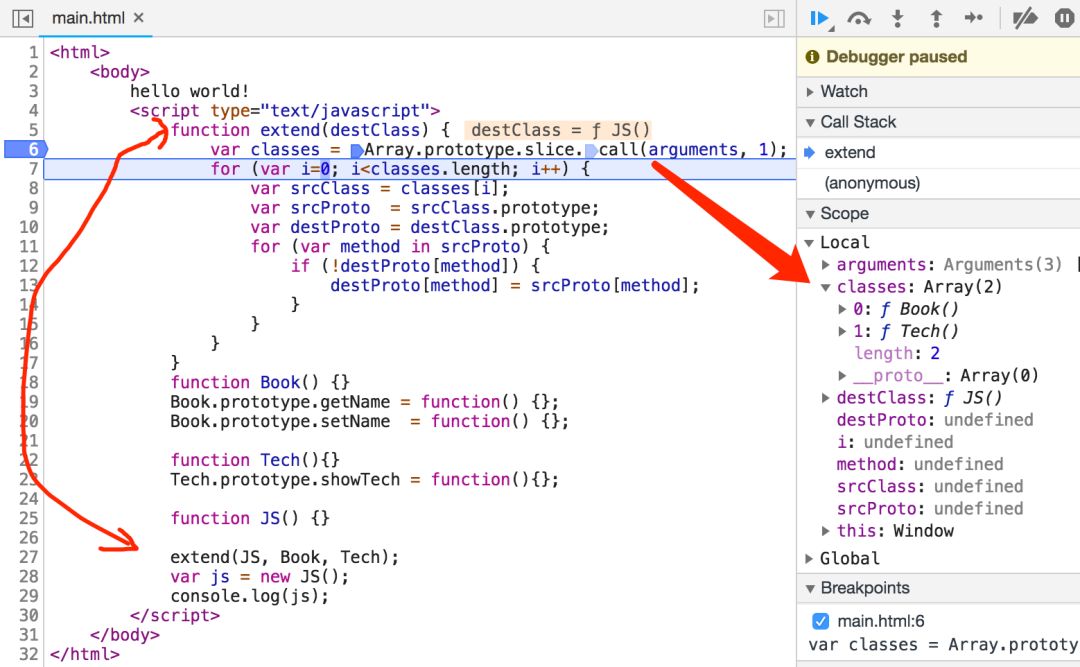This screenshot has height=667, width=1080.
Task: Toggle pause on exceptions
Action: pos(1064,18)
